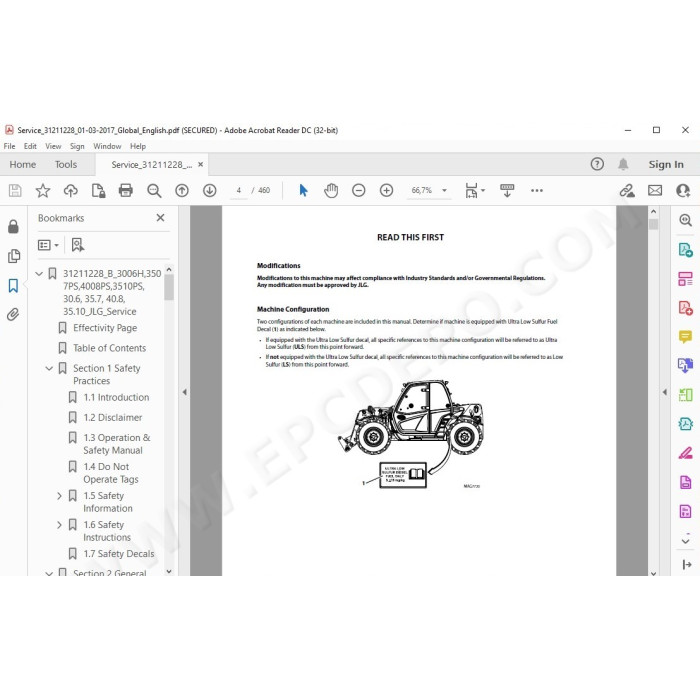Click document vertical scrollbar thumb

[653, 224]
